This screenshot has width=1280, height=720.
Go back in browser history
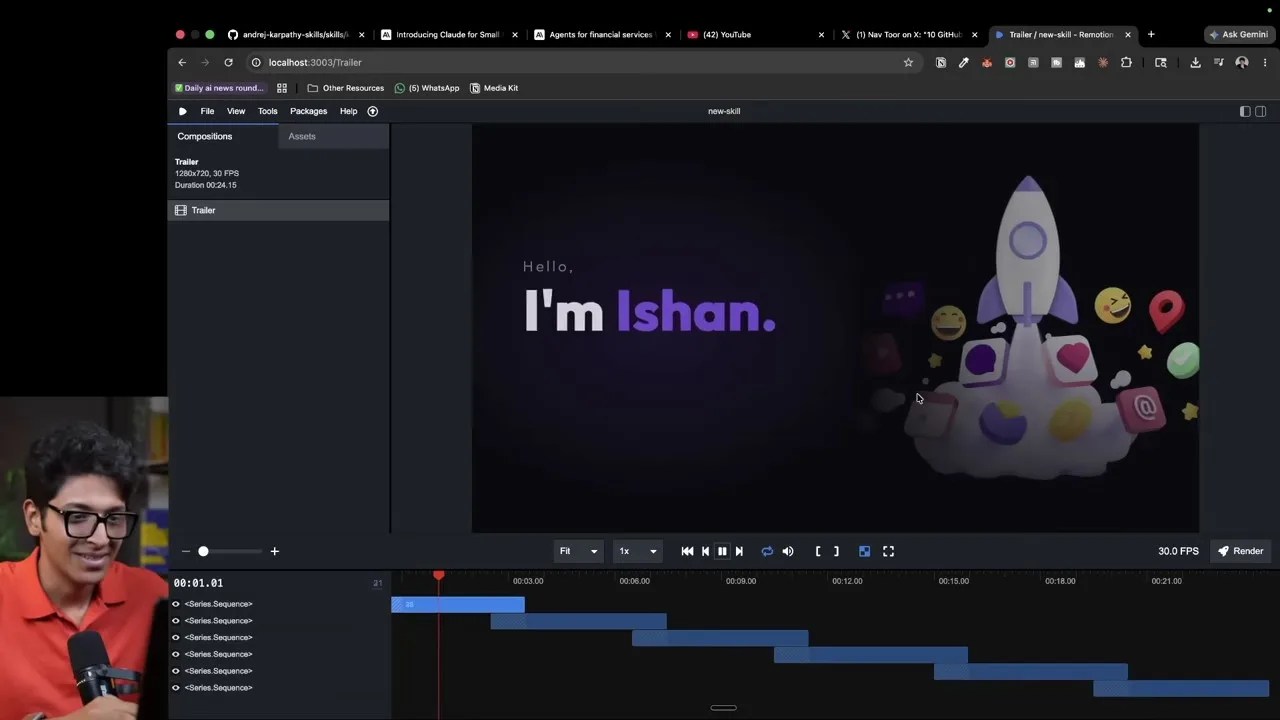pos(182,62)
